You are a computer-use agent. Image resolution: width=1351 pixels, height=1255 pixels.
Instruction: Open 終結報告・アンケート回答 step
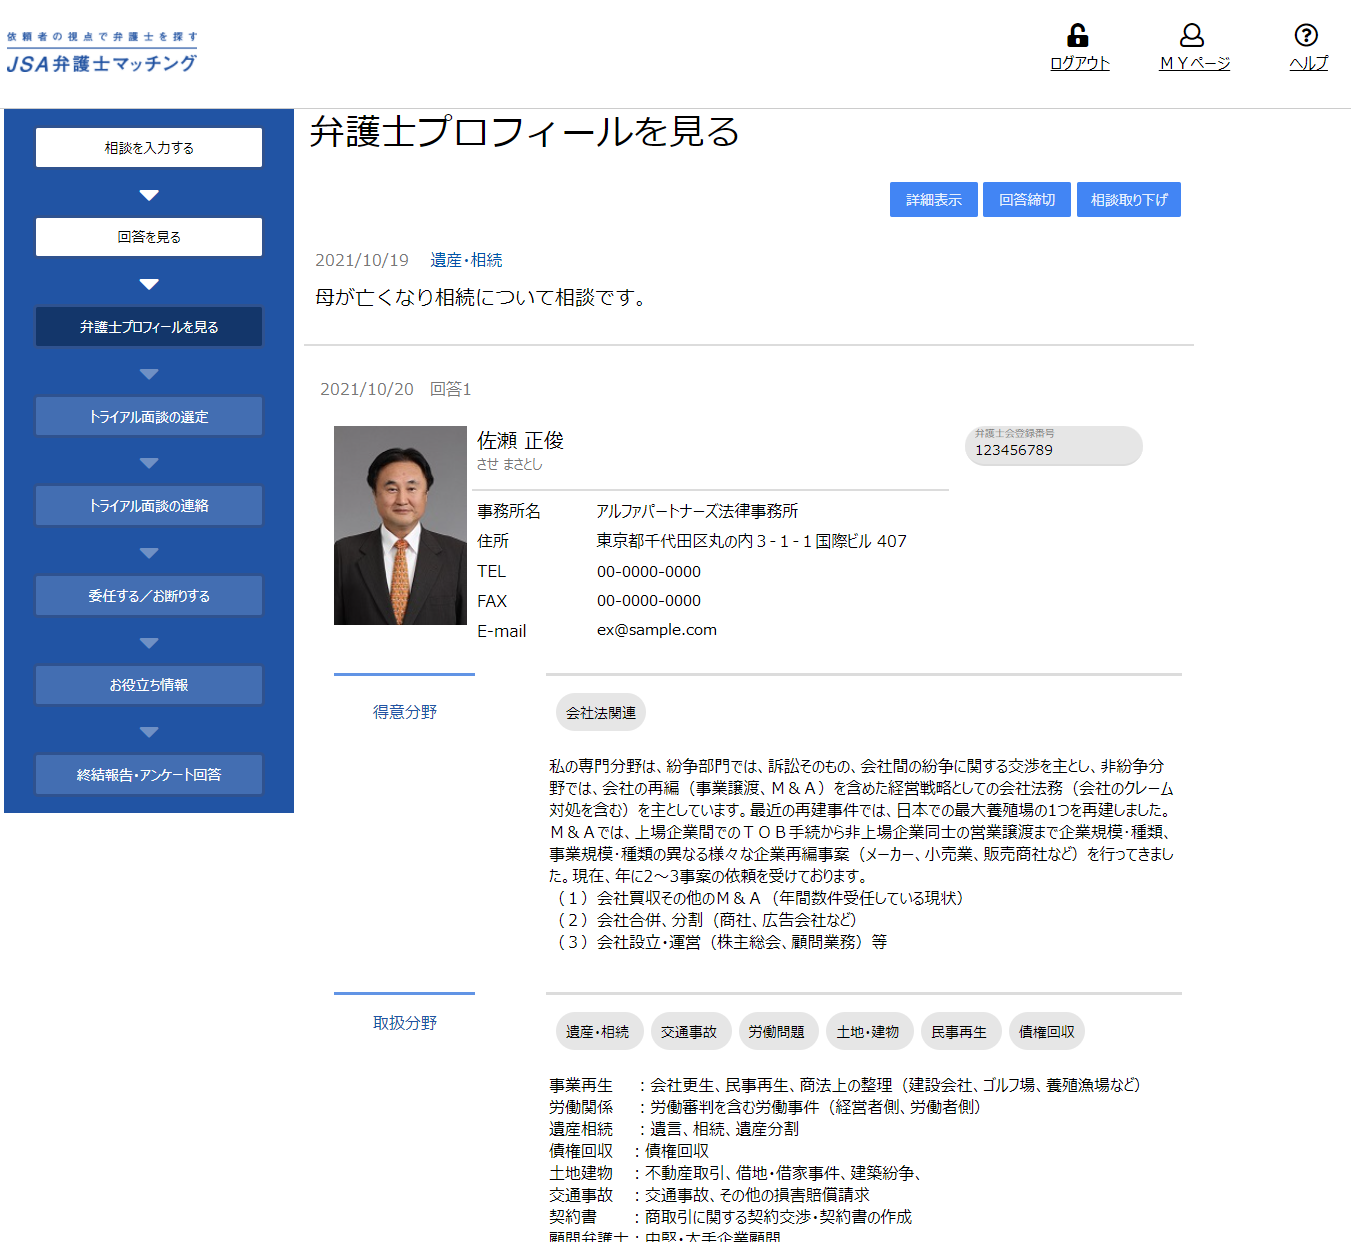[149, 774]
